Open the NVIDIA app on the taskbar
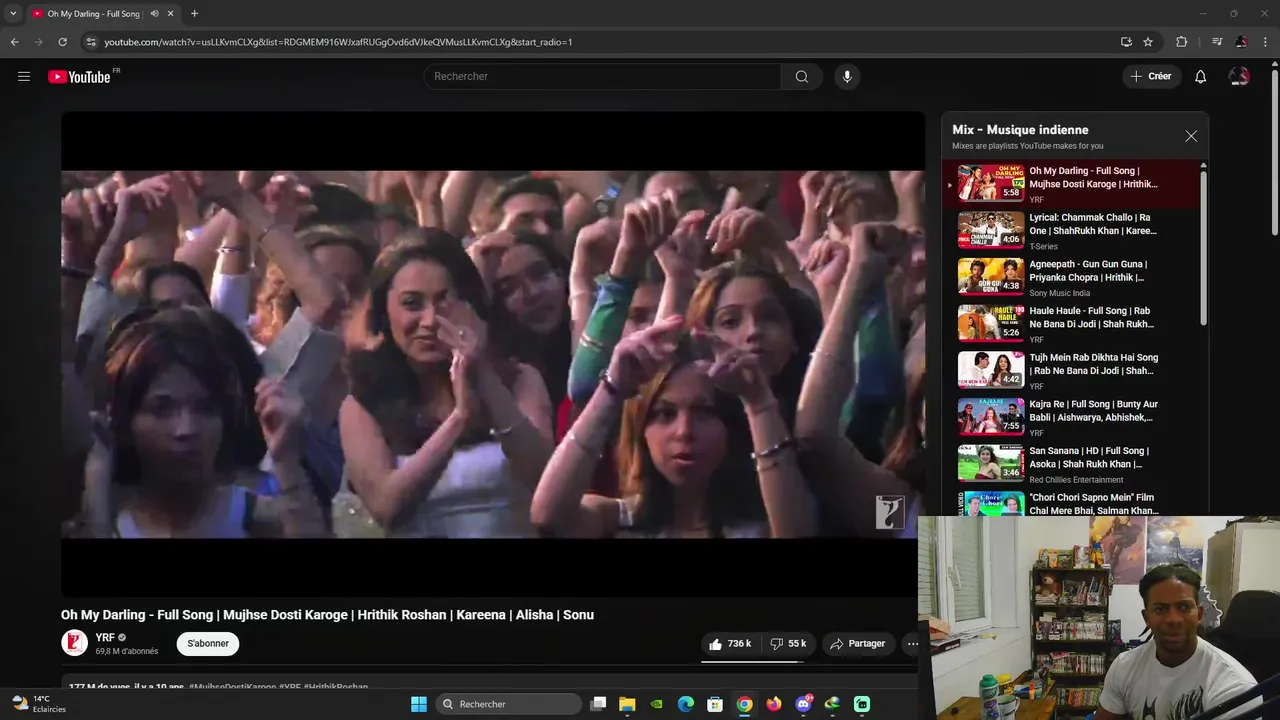This screenshot has width=1280, height=720. [x=656, y=704]
